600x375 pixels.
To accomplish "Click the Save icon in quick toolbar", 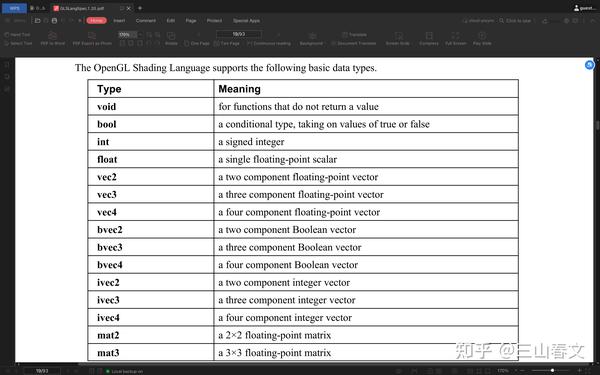I will coord(54,20).
